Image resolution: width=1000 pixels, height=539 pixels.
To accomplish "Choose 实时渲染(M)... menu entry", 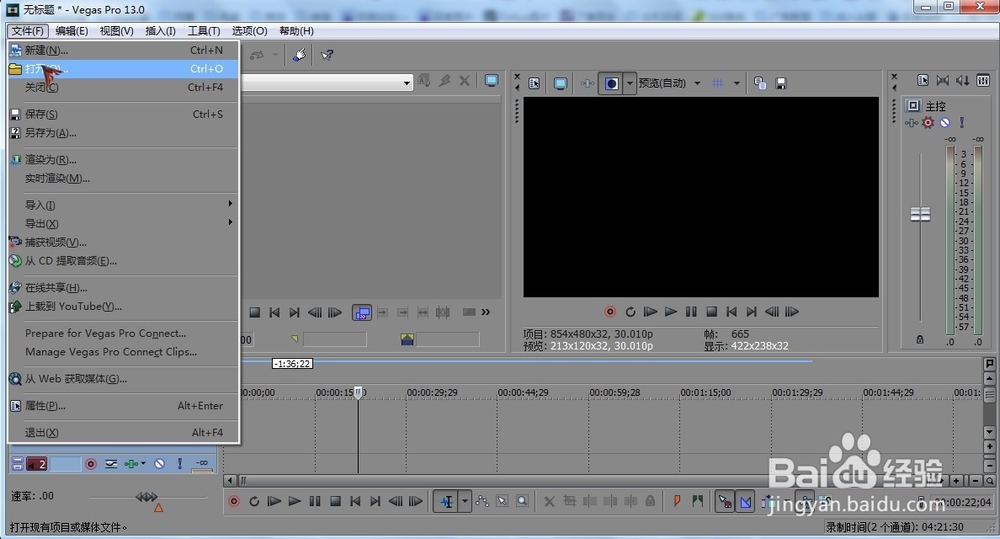I will coord(124,179).
